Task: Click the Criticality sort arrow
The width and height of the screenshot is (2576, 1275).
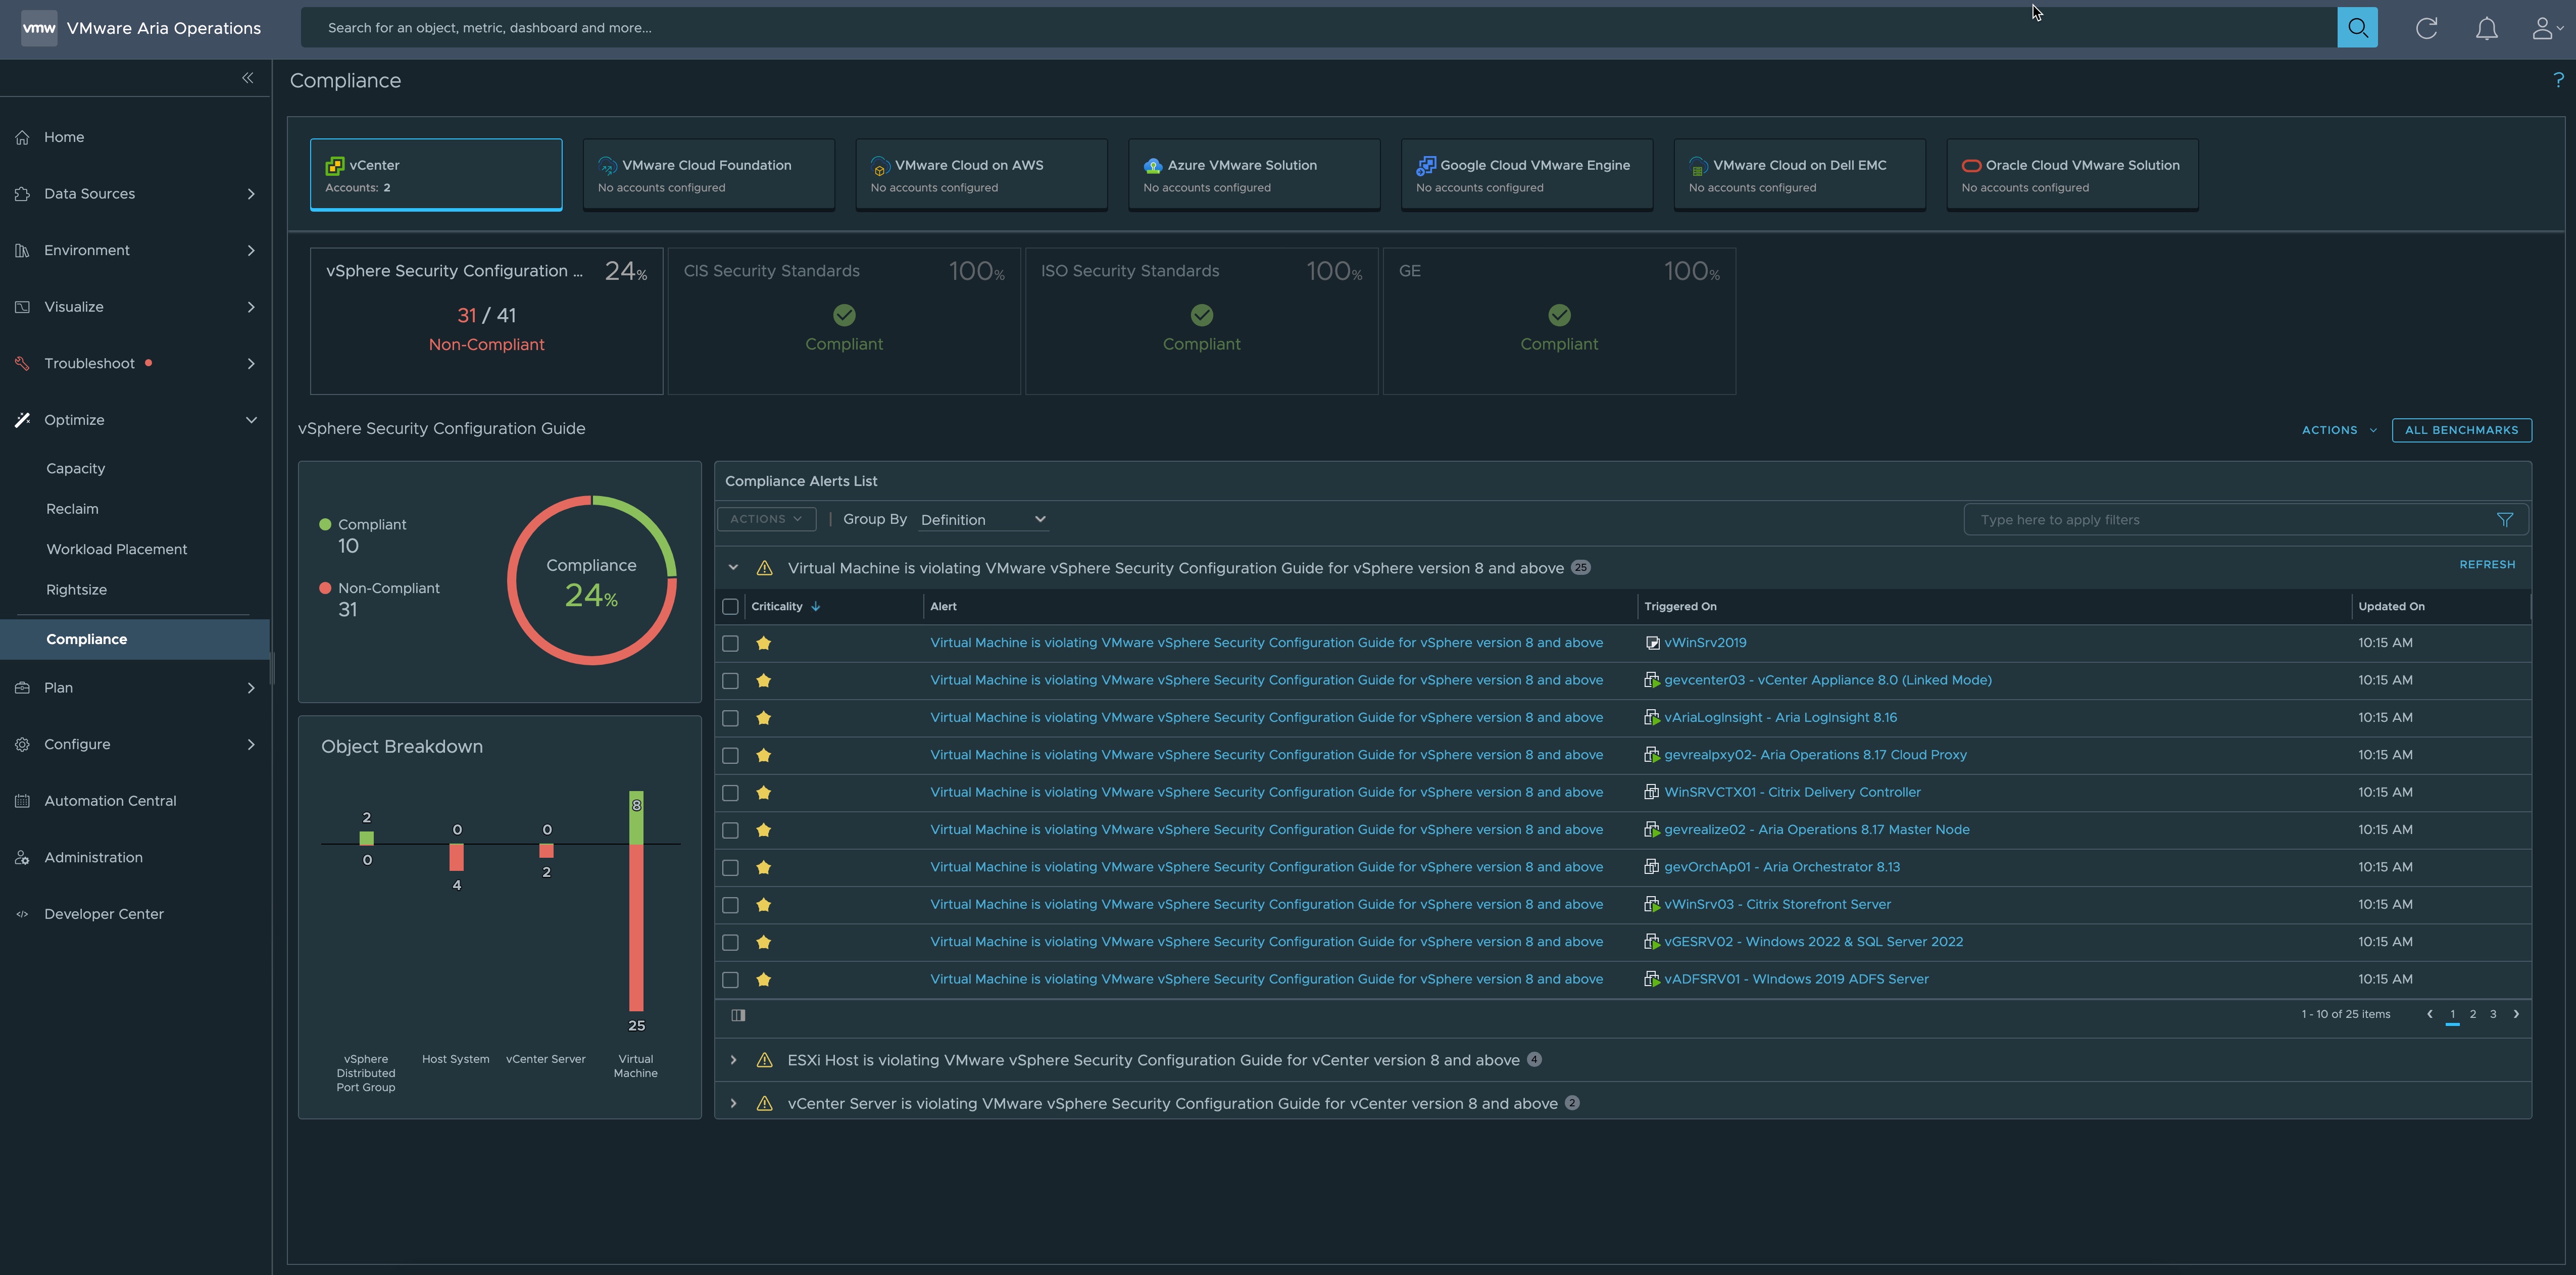Action: pyautogui.click(x=816, y=607)
